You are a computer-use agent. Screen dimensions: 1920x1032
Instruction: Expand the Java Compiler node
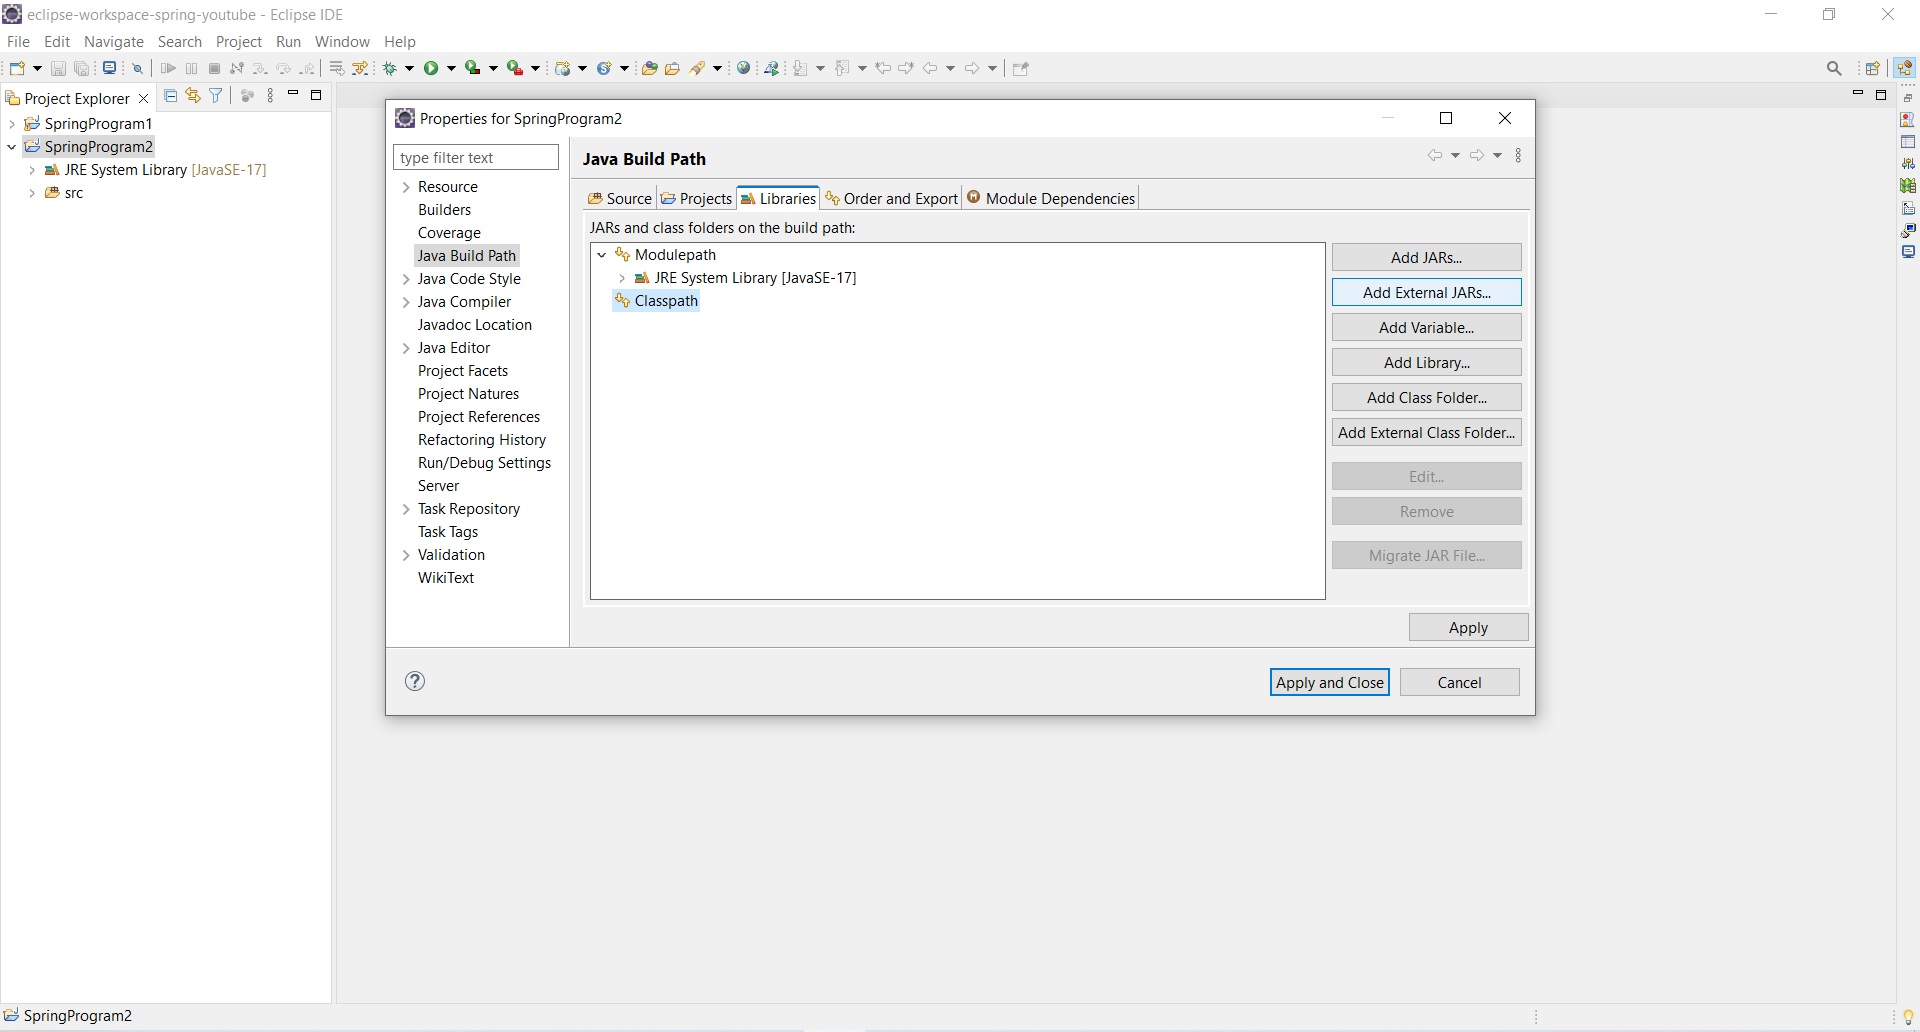406,302
